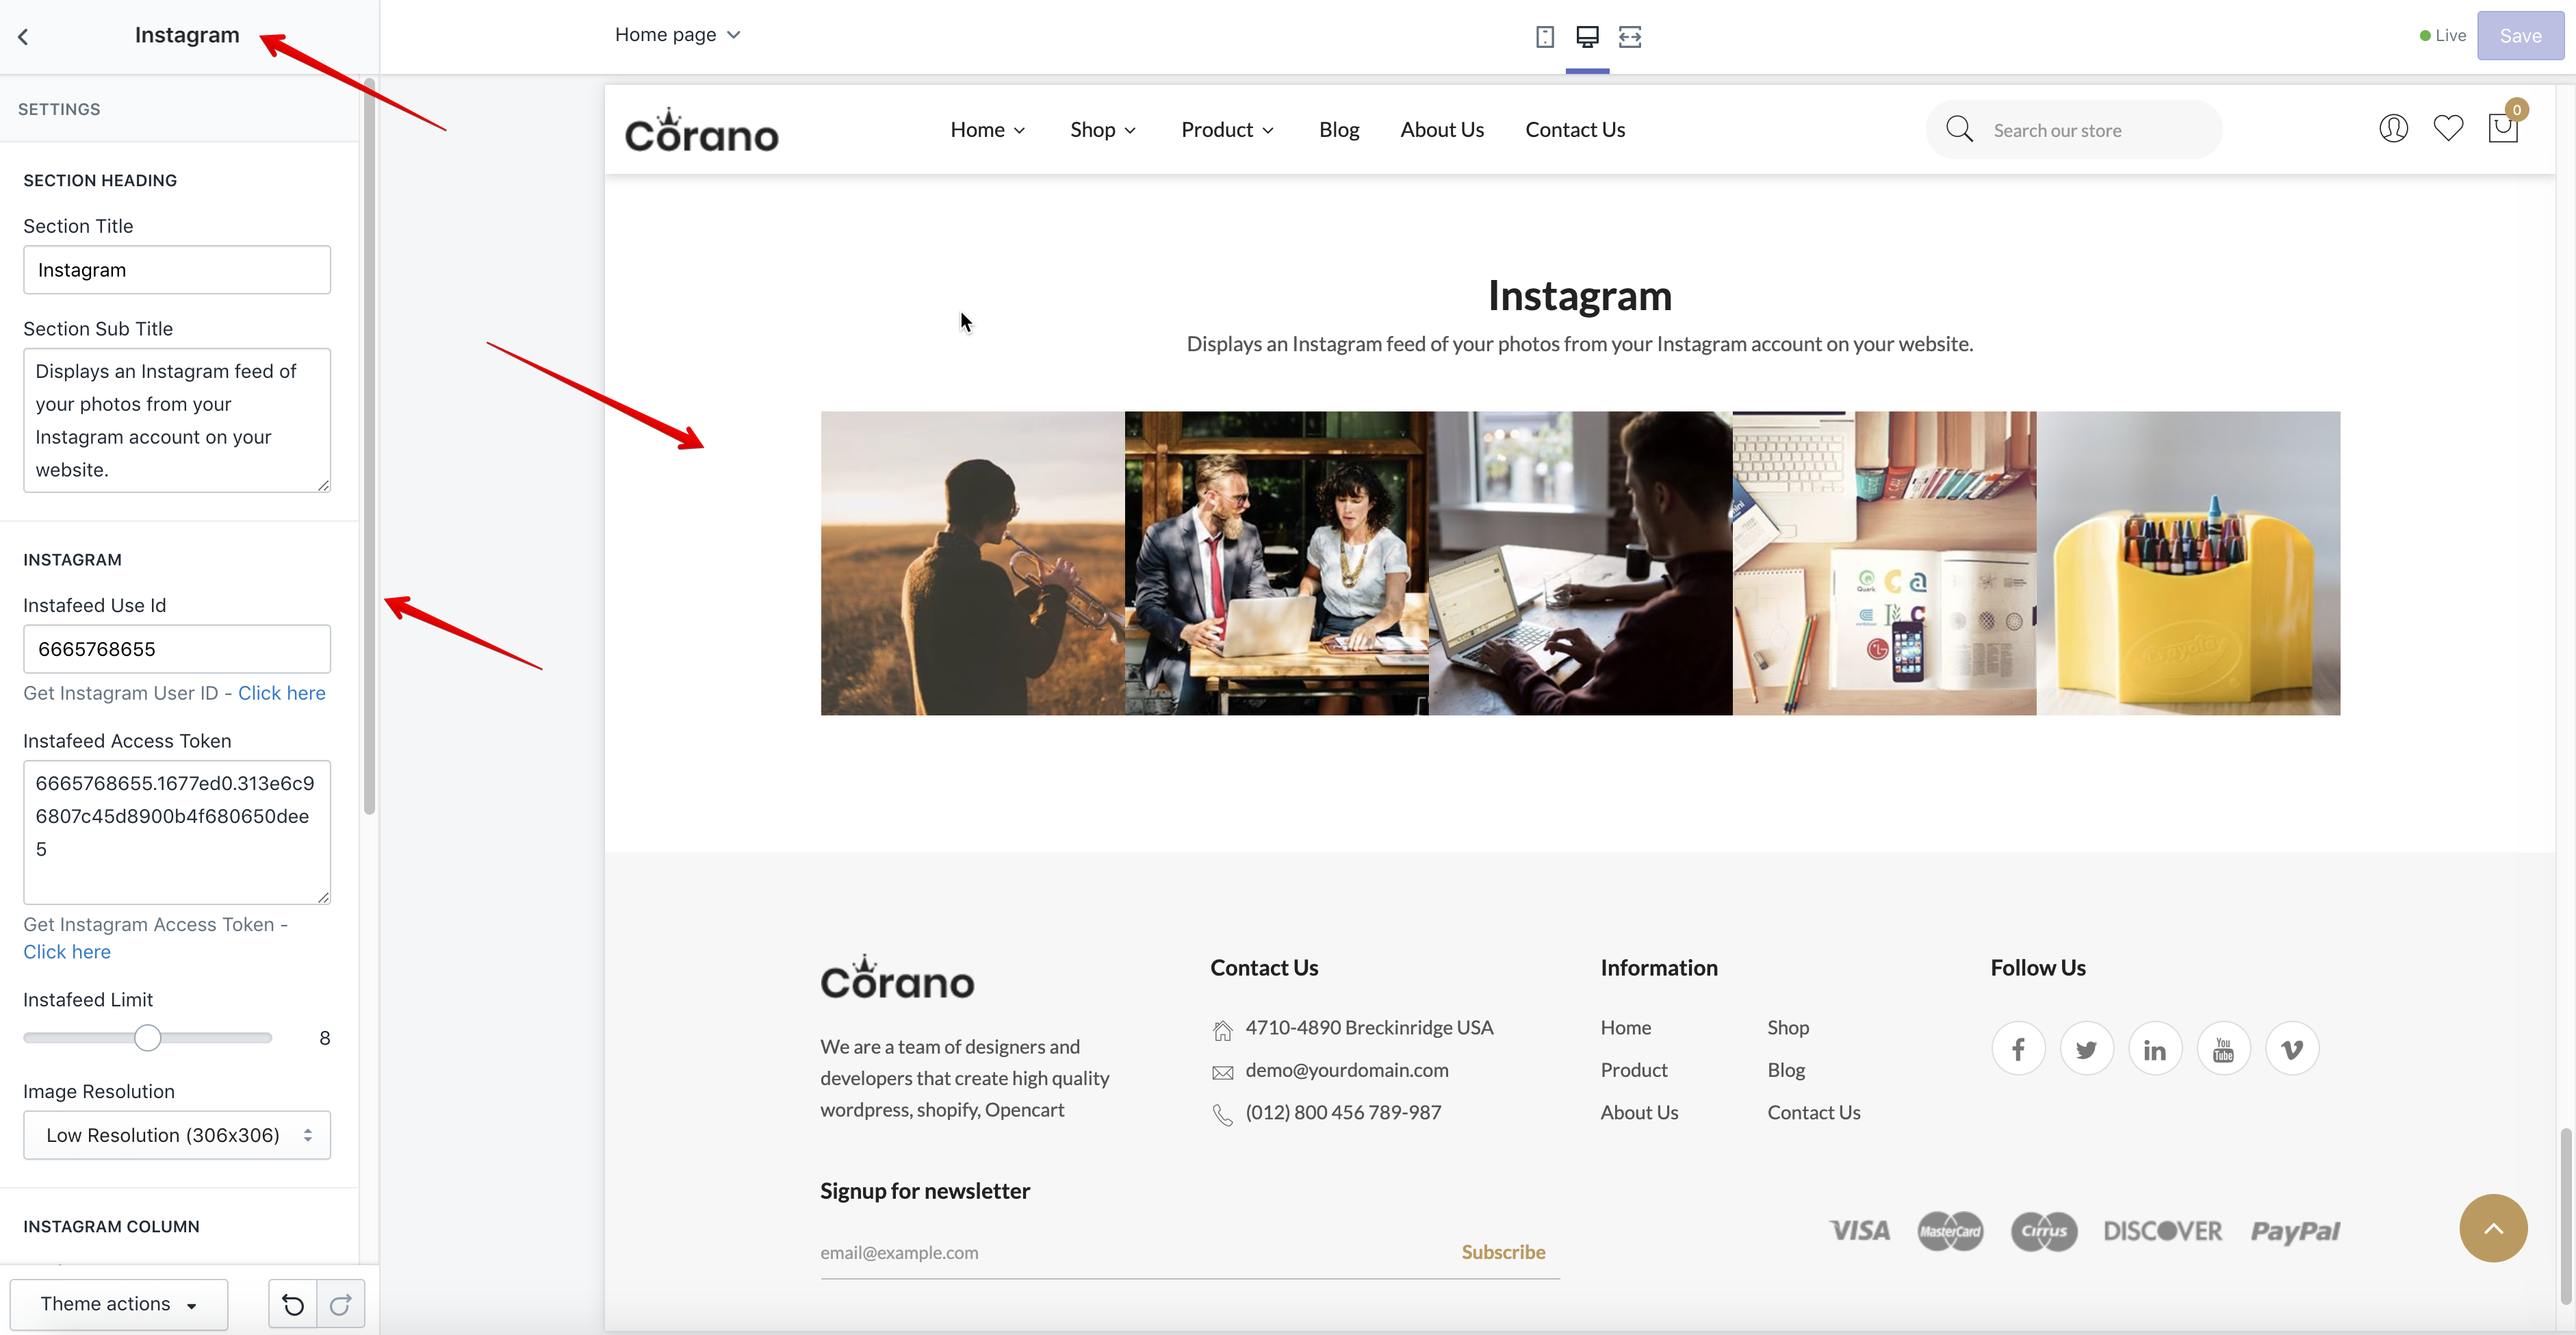This screenshot has width=2576, height=1335.
Task: Click the scroll-to-top gold button
Action: point(2493,1228)
